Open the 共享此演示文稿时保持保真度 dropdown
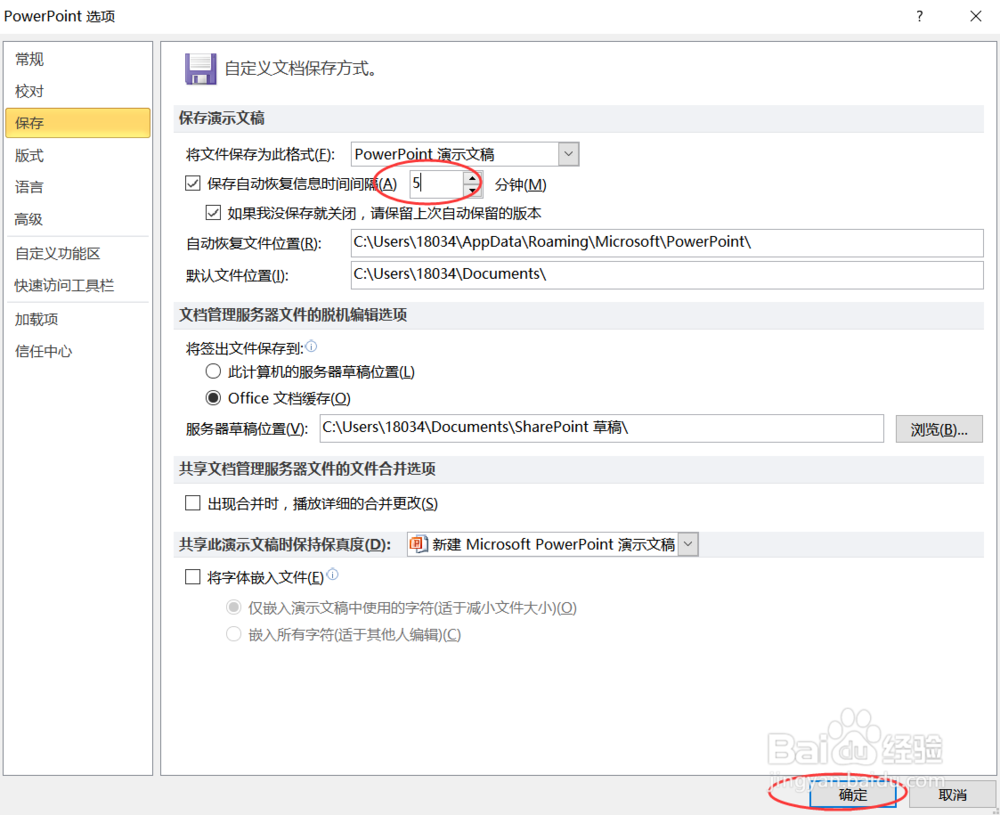Viewport: 1000px width, 815px height. click(x=688, y=544)
